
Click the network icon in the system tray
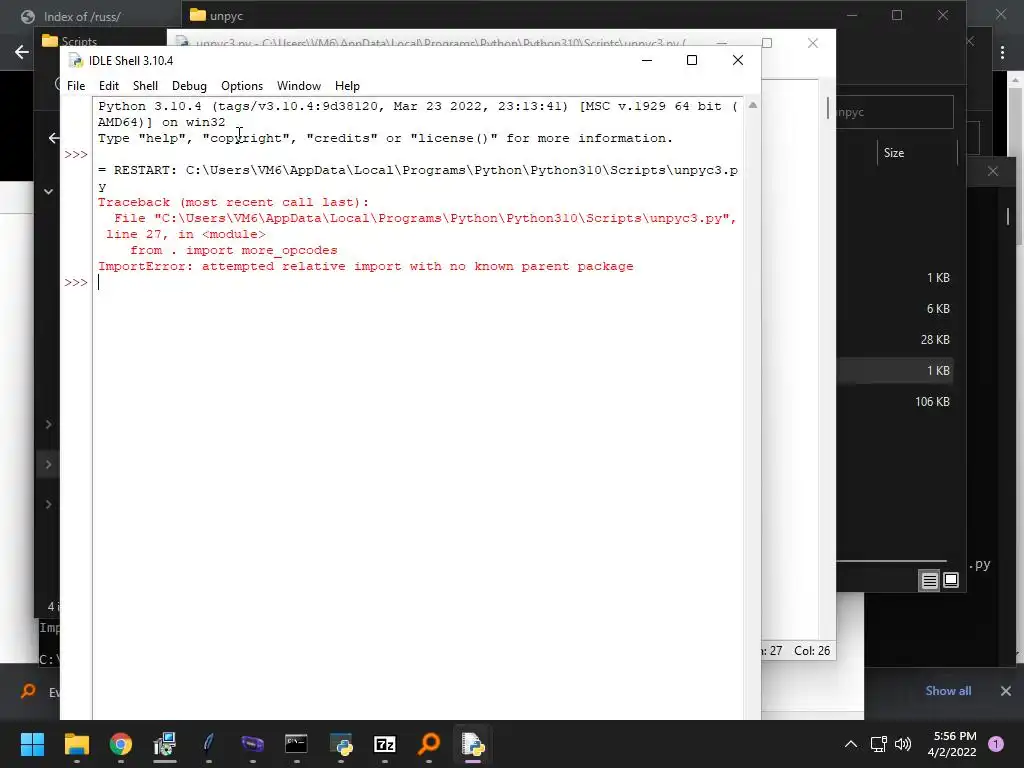pyautogui.click(x=878, y=744)
